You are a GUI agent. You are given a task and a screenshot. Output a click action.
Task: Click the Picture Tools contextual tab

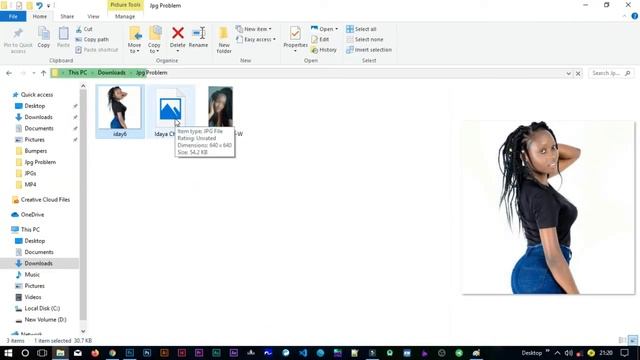point(125,5)
